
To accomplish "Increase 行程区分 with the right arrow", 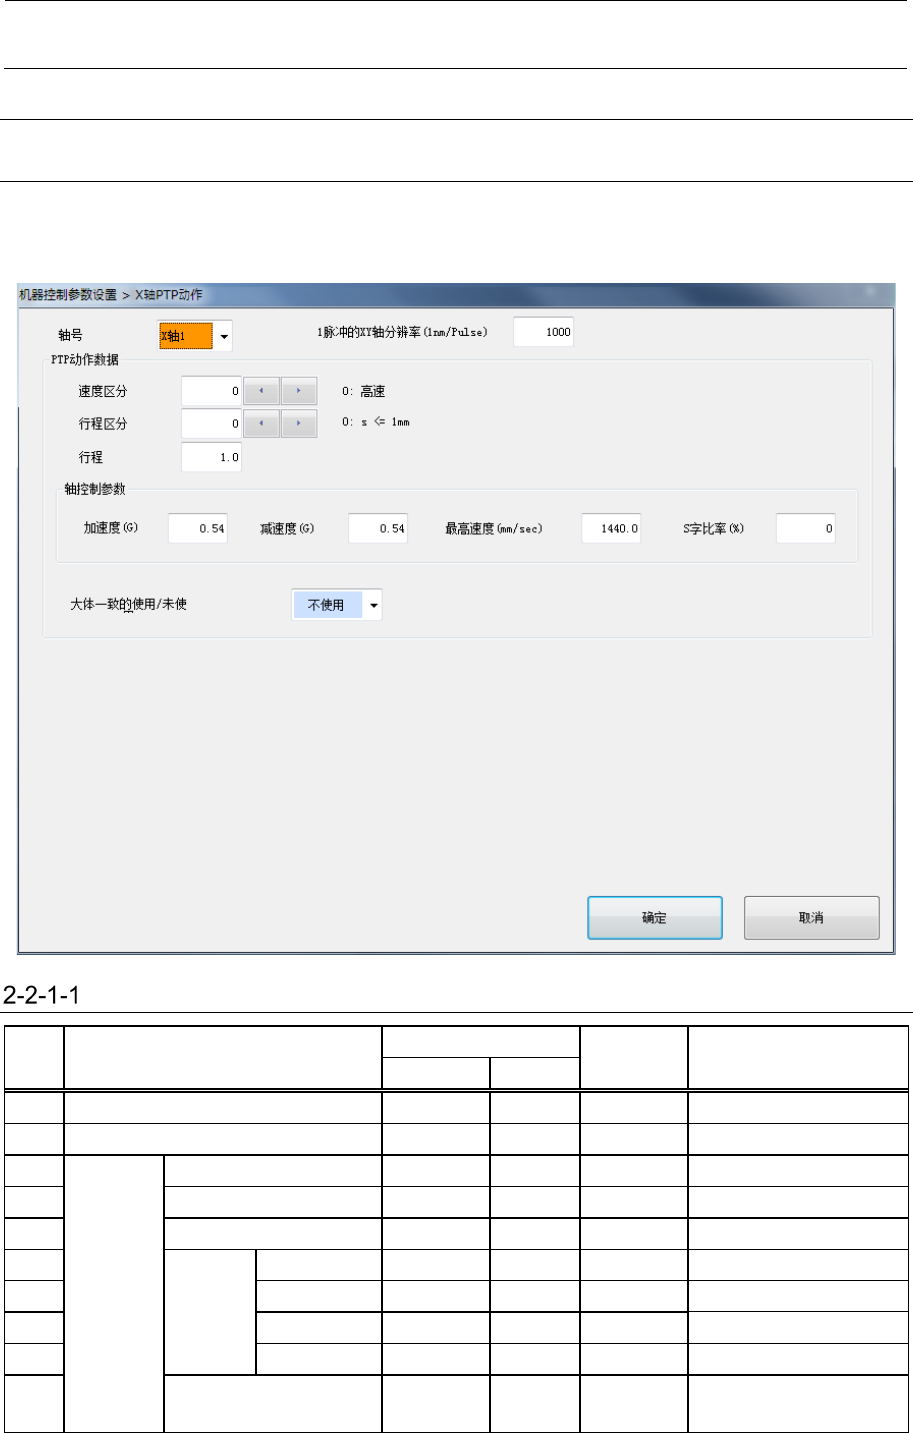I will [299, 423].
